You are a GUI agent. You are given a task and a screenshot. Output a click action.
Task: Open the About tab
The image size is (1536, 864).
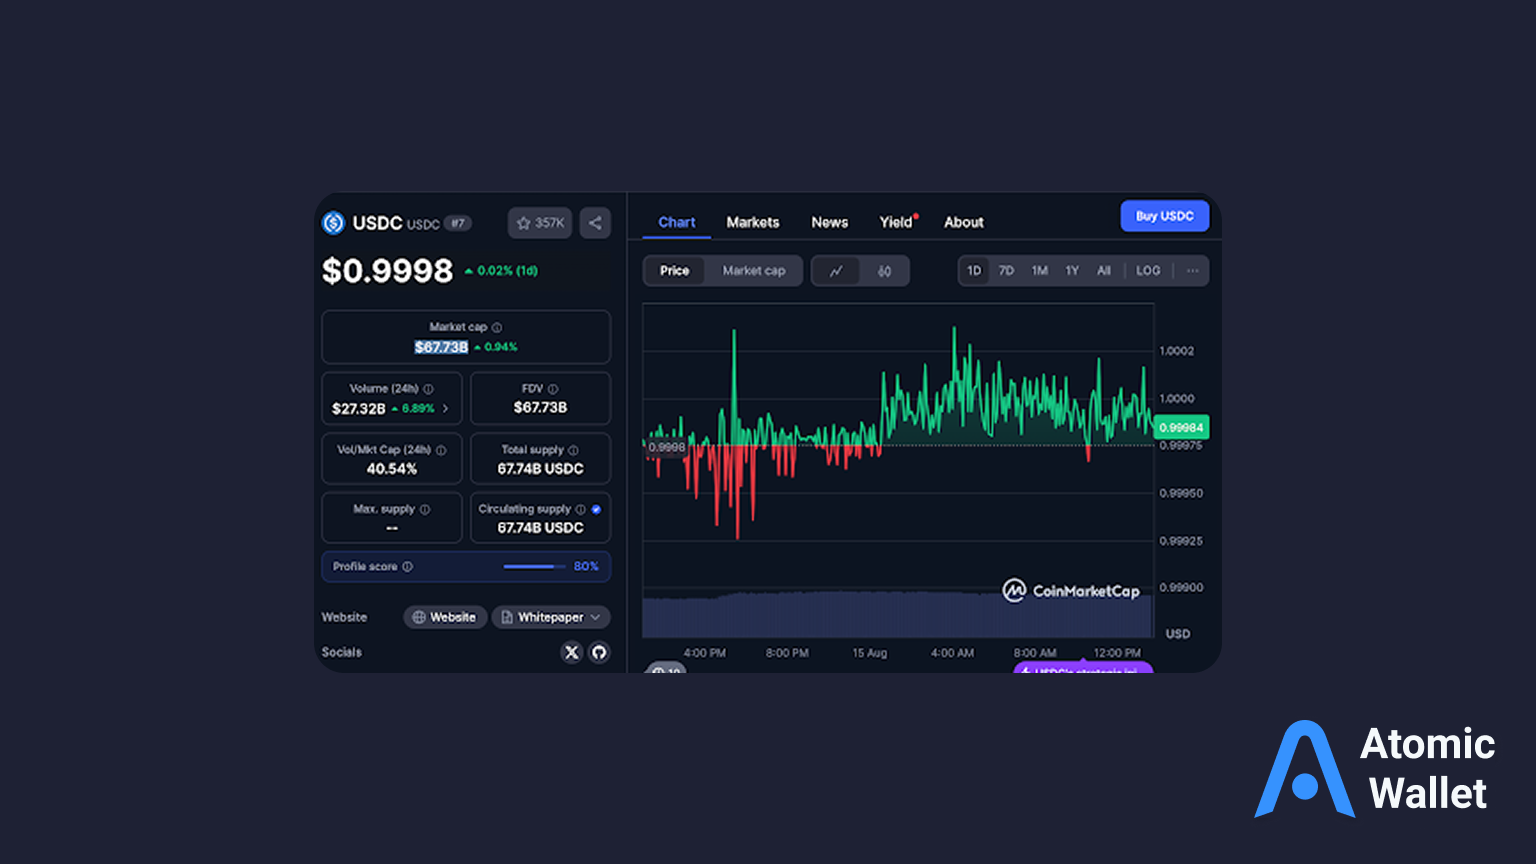964,222
